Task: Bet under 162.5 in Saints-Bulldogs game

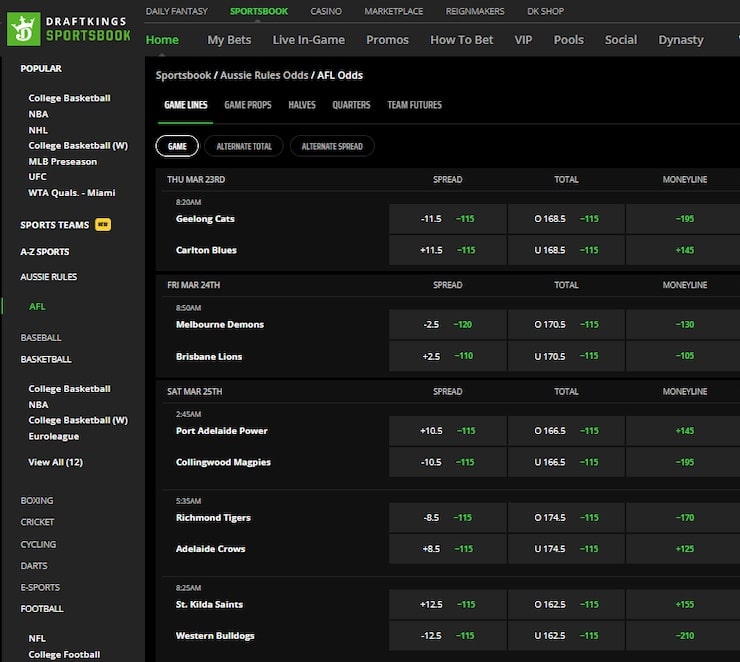Action: click(x=566, y=636)
